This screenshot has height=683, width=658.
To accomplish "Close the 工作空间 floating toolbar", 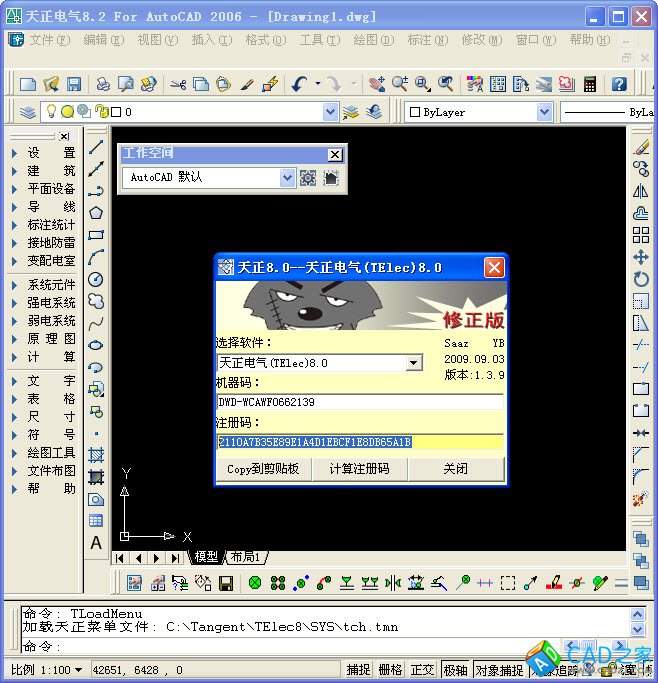I will [x=334, y=154].
